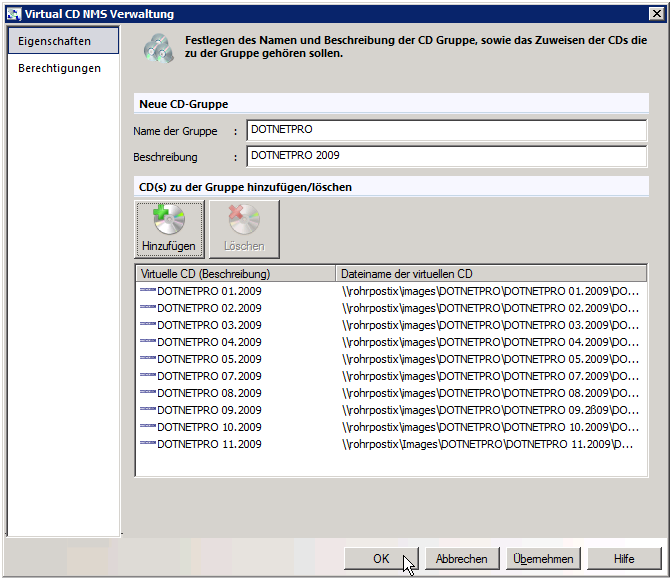
Task: Open Hilfe for this dialog
Action: pos(624,559)
